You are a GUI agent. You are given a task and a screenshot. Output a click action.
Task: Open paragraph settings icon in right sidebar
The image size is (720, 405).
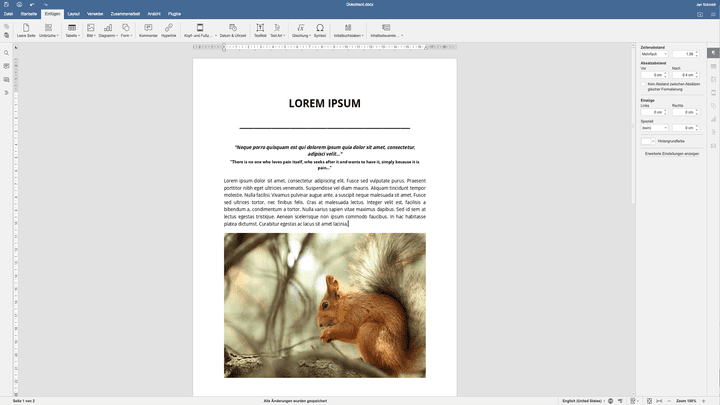point(714,53)
